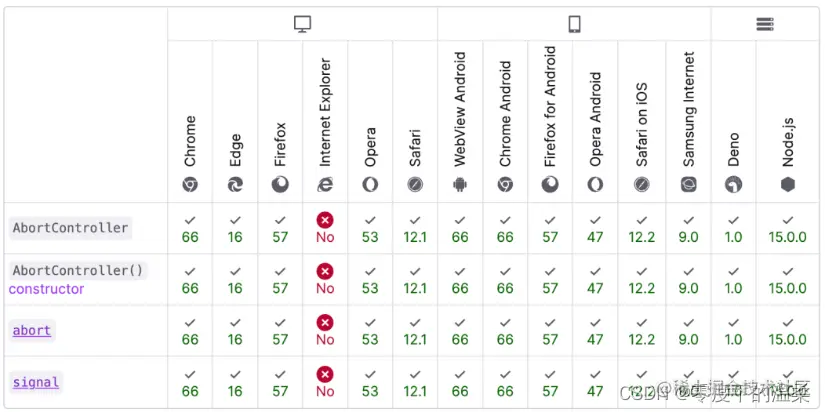
Task: Open the signal property link
Action: click(x=36, y=382)
